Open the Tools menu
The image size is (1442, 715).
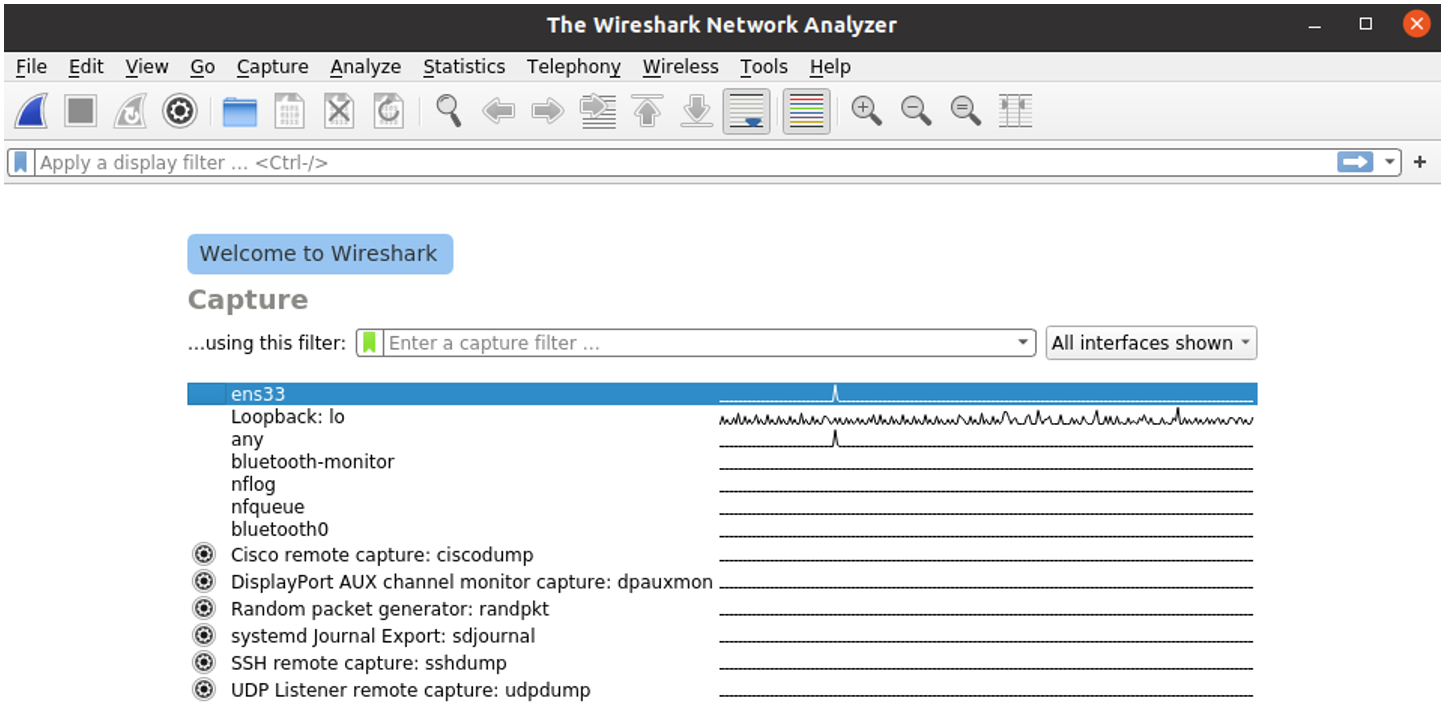tap(764, 67)
